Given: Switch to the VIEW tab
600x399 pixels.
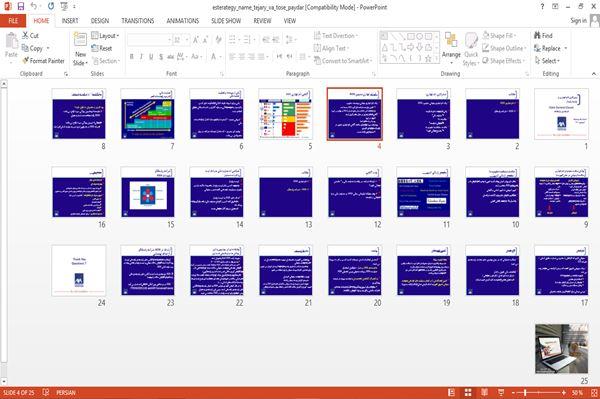Looking at the screenshot, I should point(290,21).
